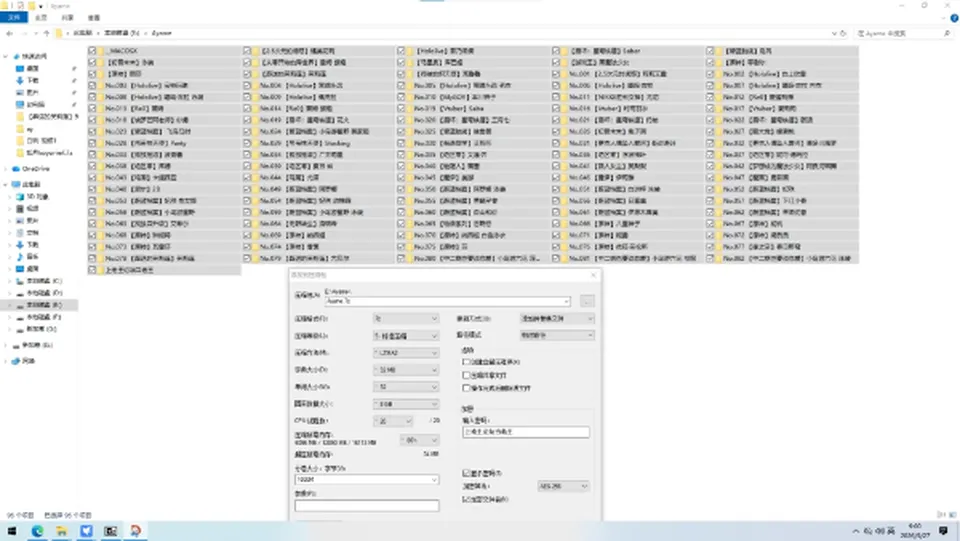Image resolution: width=960 pixels, height=541 pixels.
Task: Collapse the Quick access tree node
Action: 6,56
